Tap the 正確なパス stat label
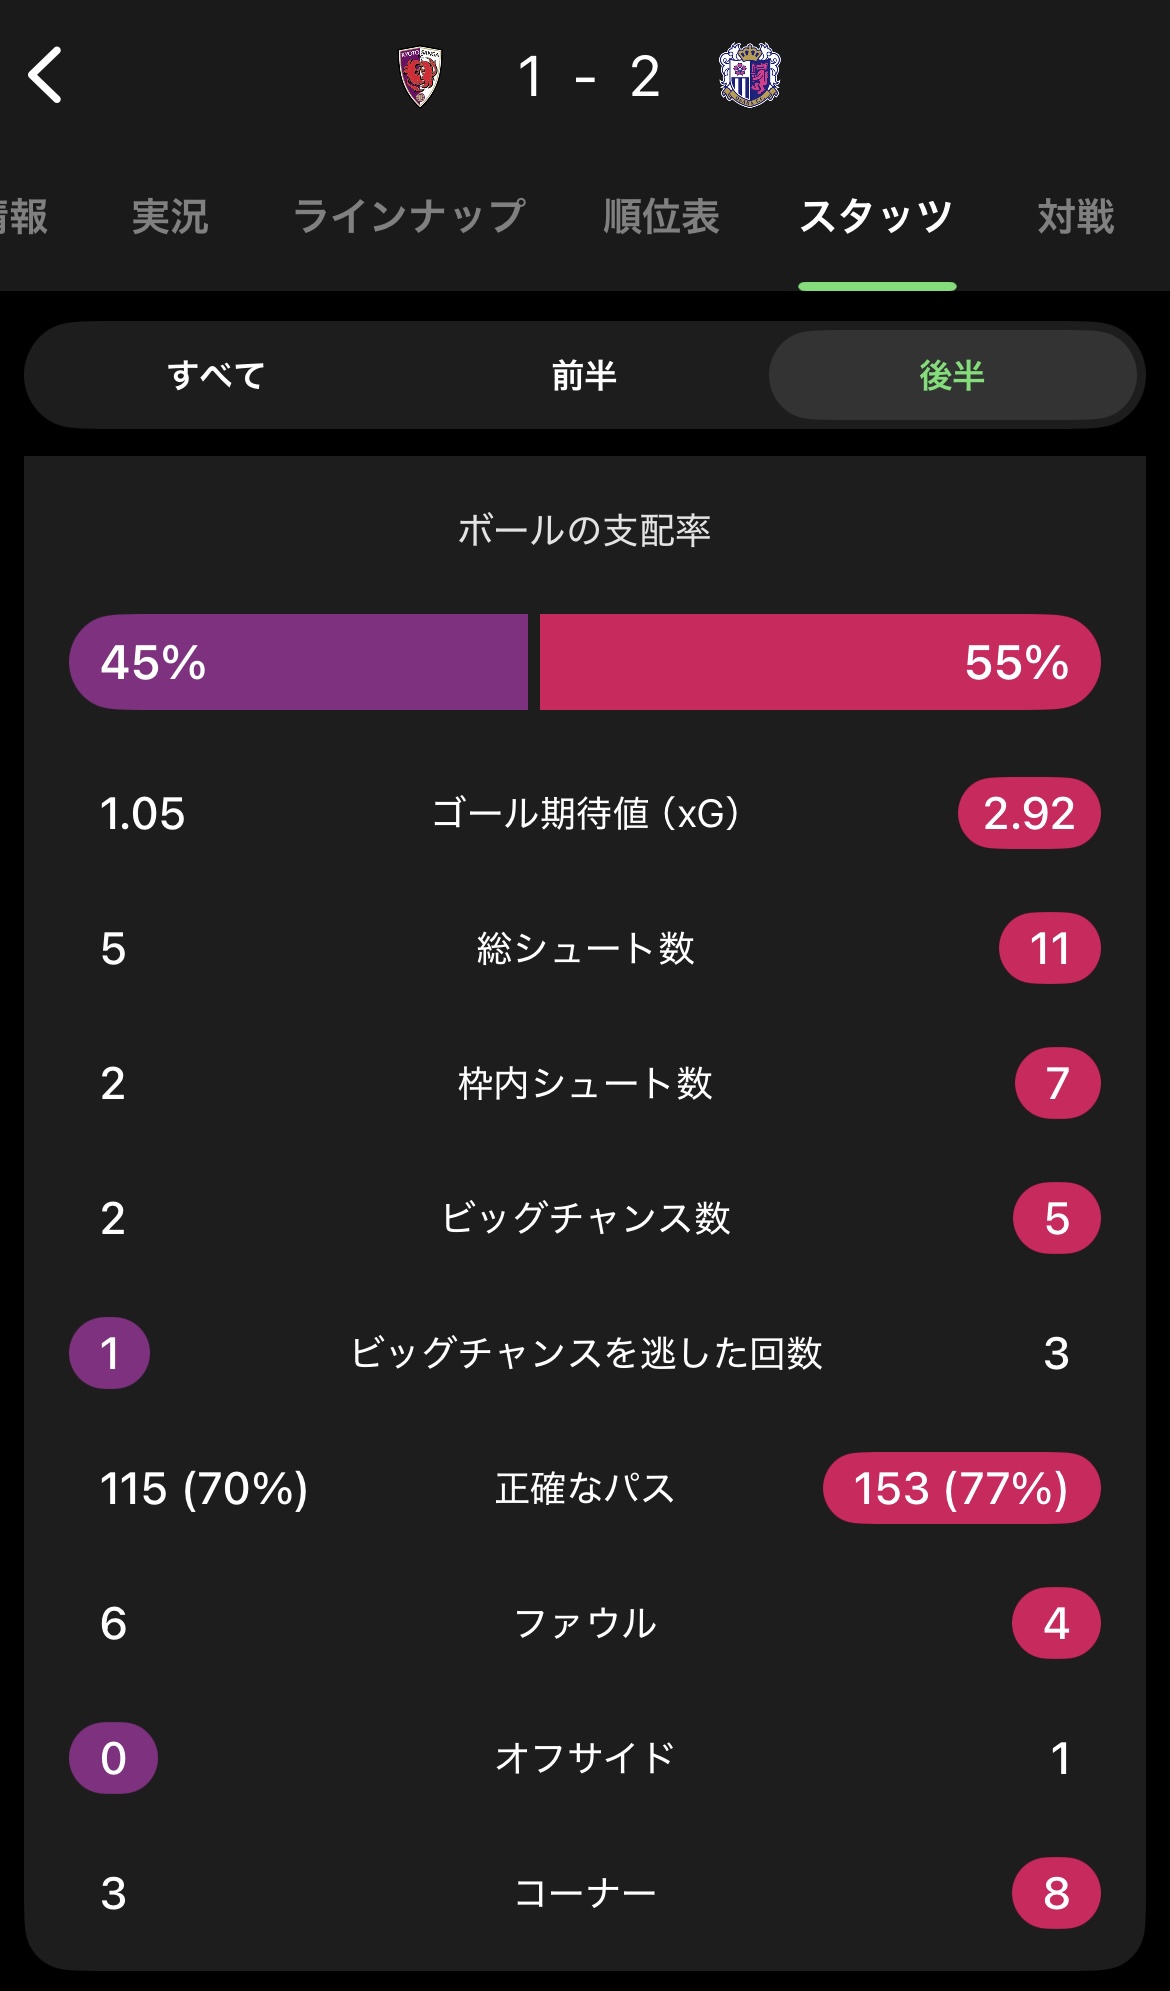Image resolution: width=1170 pixels, height=1991 pixels. click(x=585, y=1488)
